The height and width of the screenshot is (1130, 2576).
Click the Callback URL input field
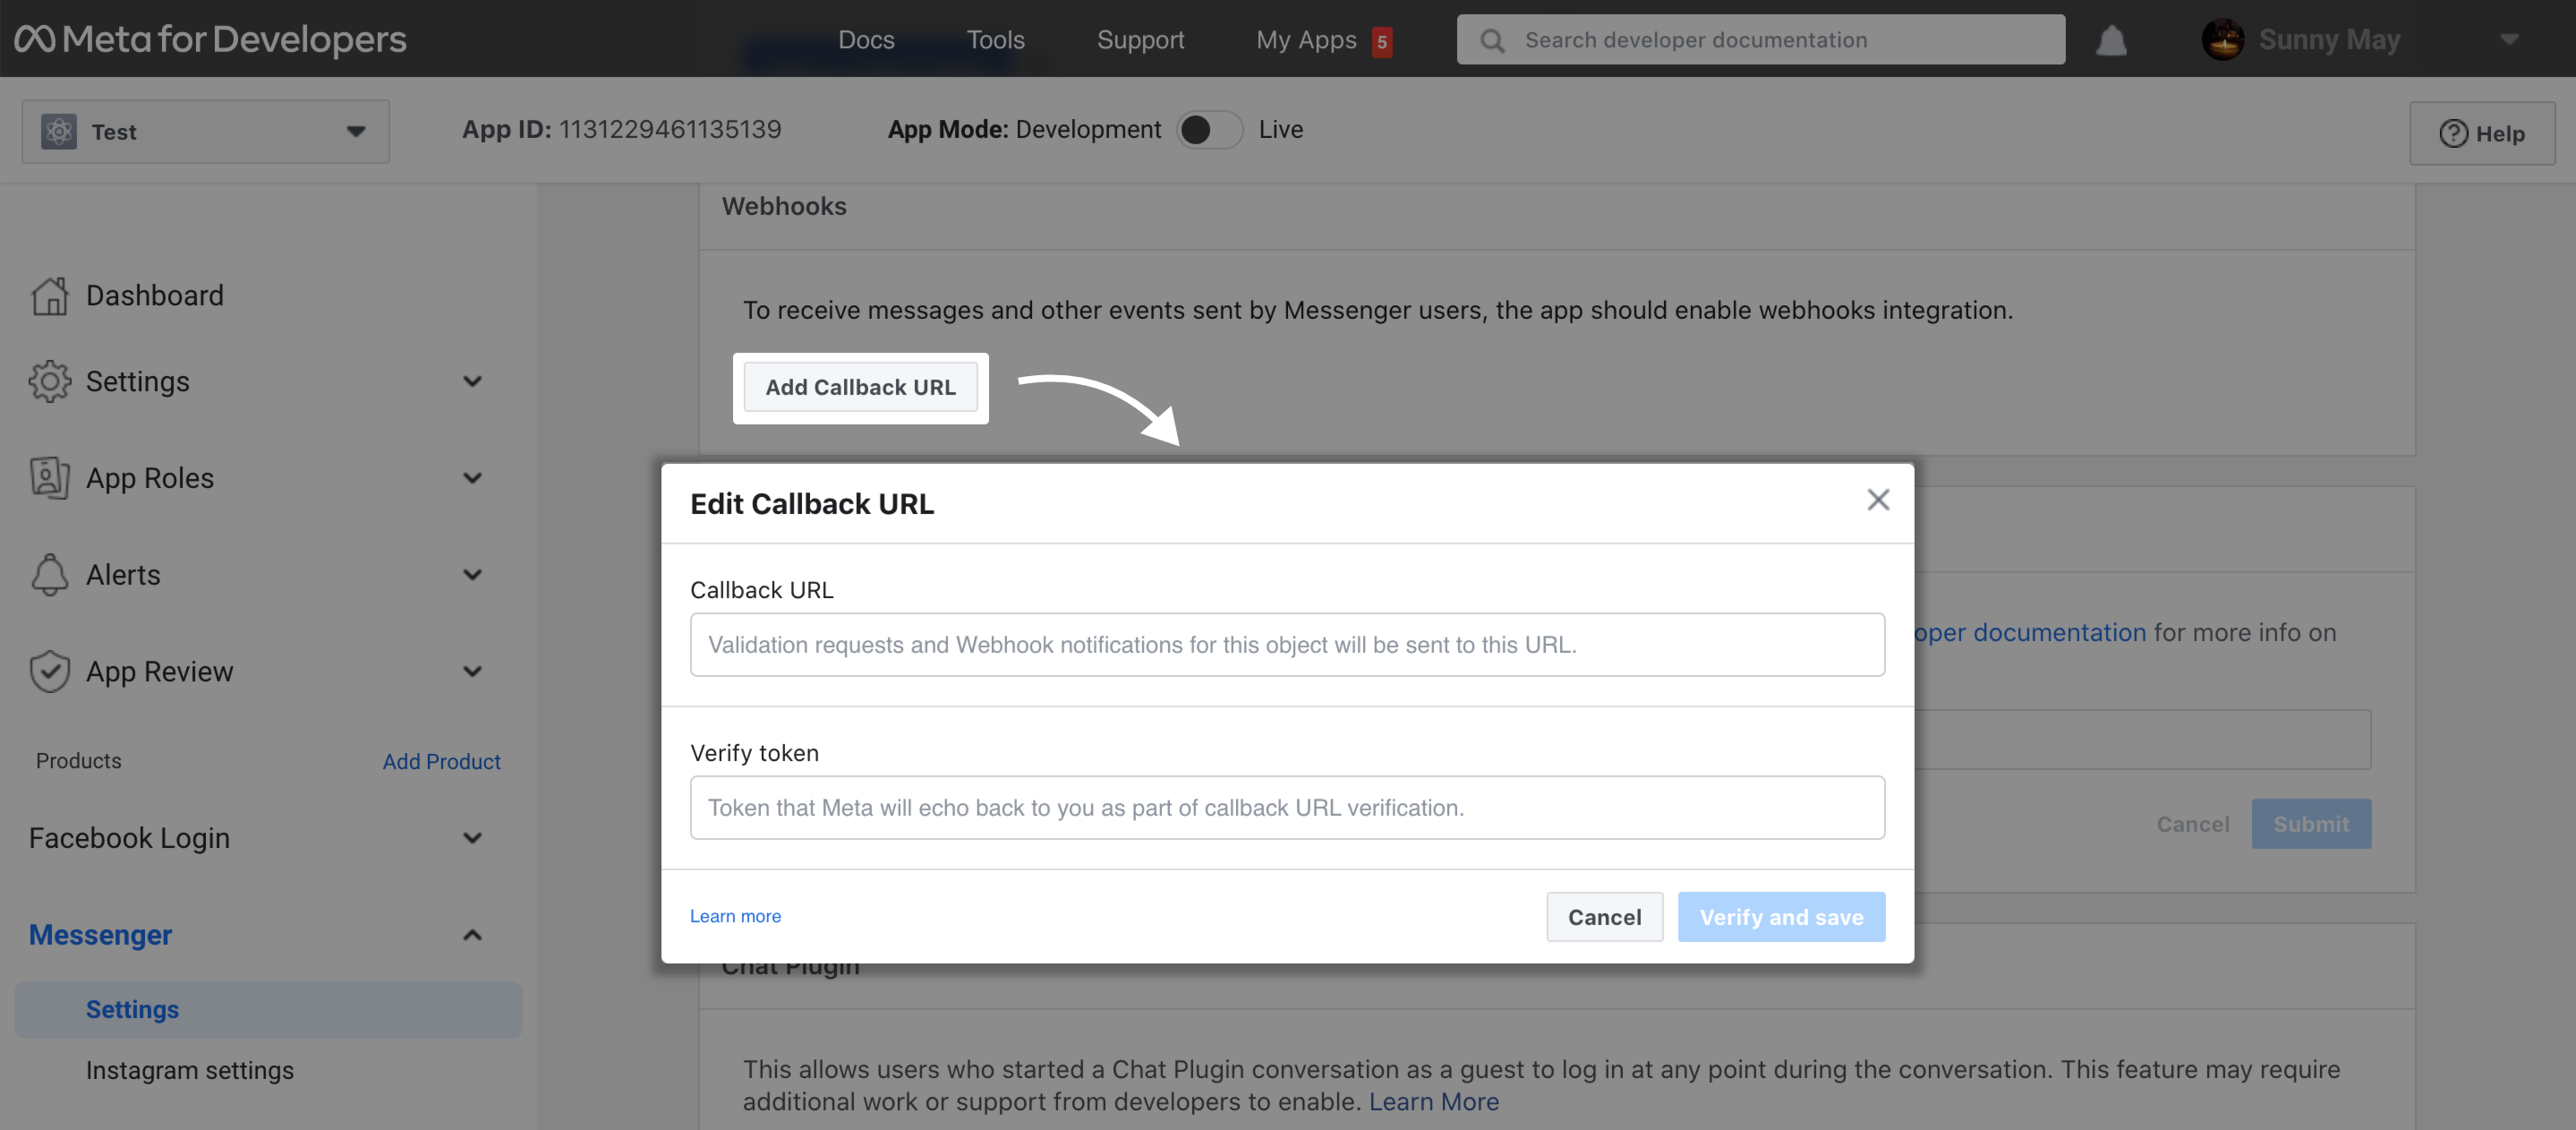pos(1286,644)
